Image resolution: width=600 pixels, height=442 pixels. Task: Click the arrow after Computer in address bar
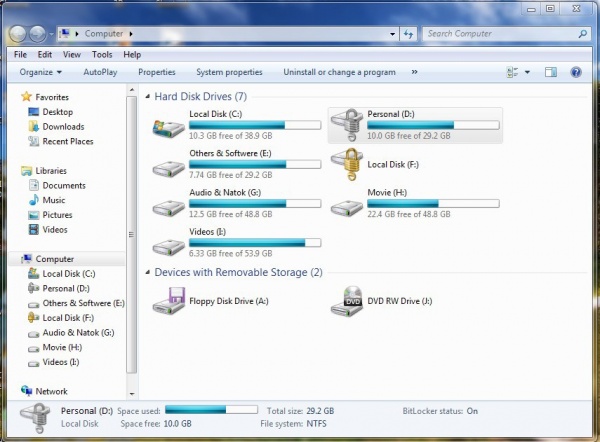click(131, 34)
